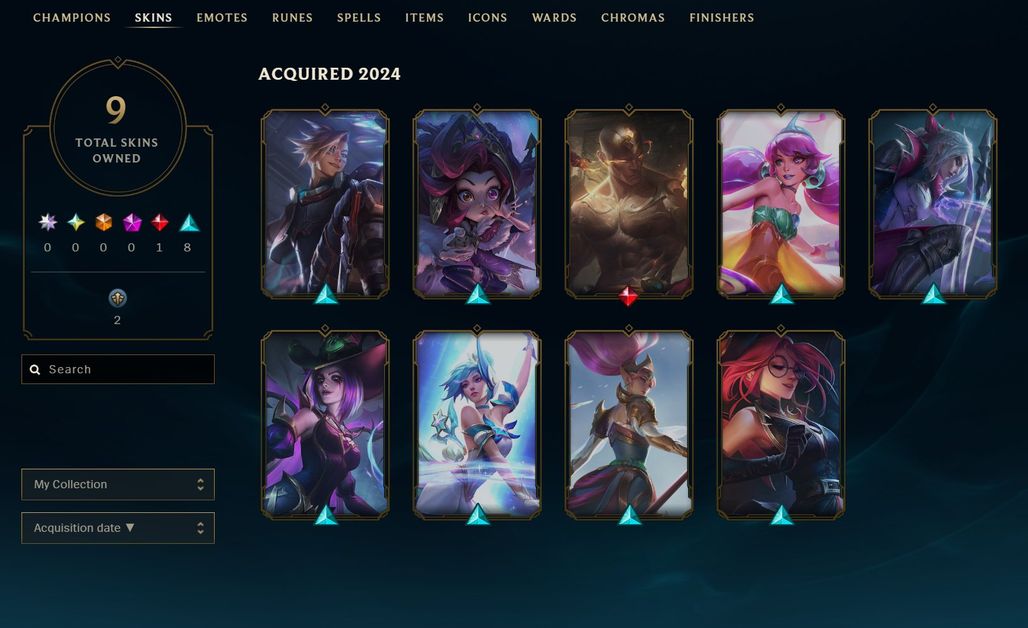The image size is (1028, 628).
Task: Switch to the Champions tab
Action: pyautogui.click(x=72, y=18)
